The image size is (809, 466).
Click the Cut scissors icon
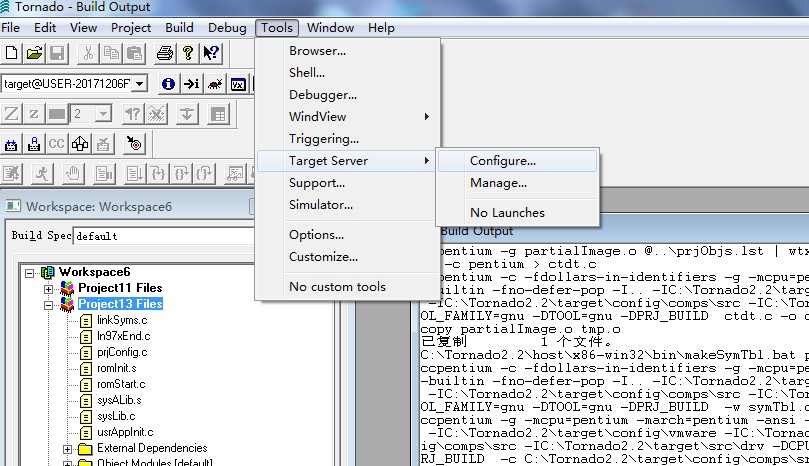pos(88,53)
